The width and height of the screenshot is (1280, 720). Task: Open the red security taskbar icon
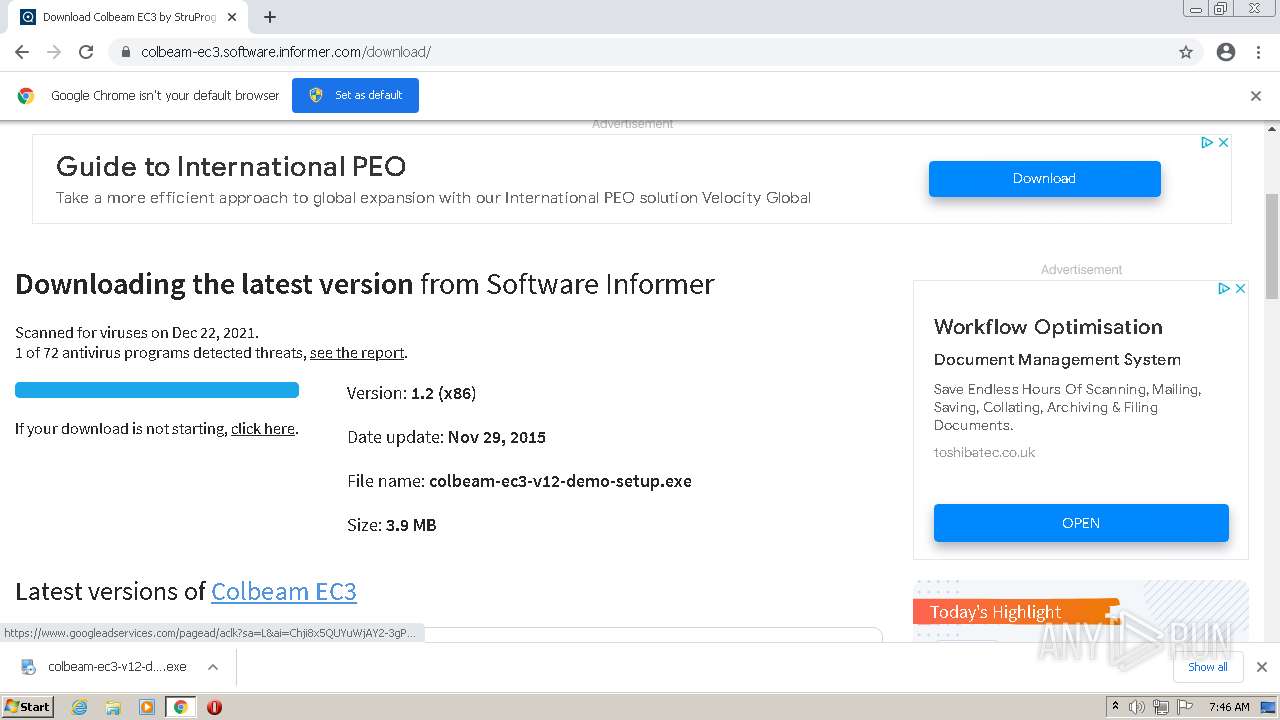click(x=214, y=707)
